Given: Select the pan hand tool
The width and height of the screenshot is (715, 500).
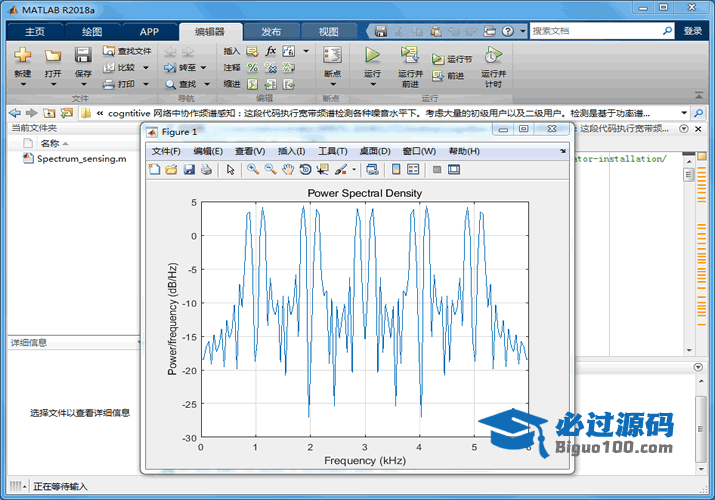Looking at the screenshot, I should [x=288, y=170].
